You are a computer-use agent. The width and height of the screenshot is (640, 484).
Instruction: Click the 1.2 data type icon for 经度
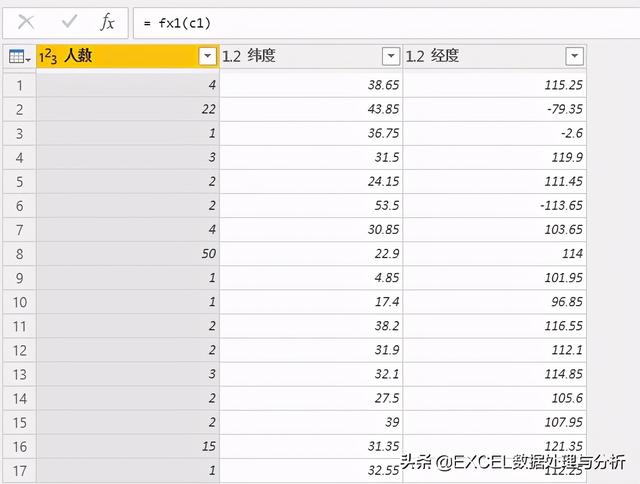tap(417, 57)
